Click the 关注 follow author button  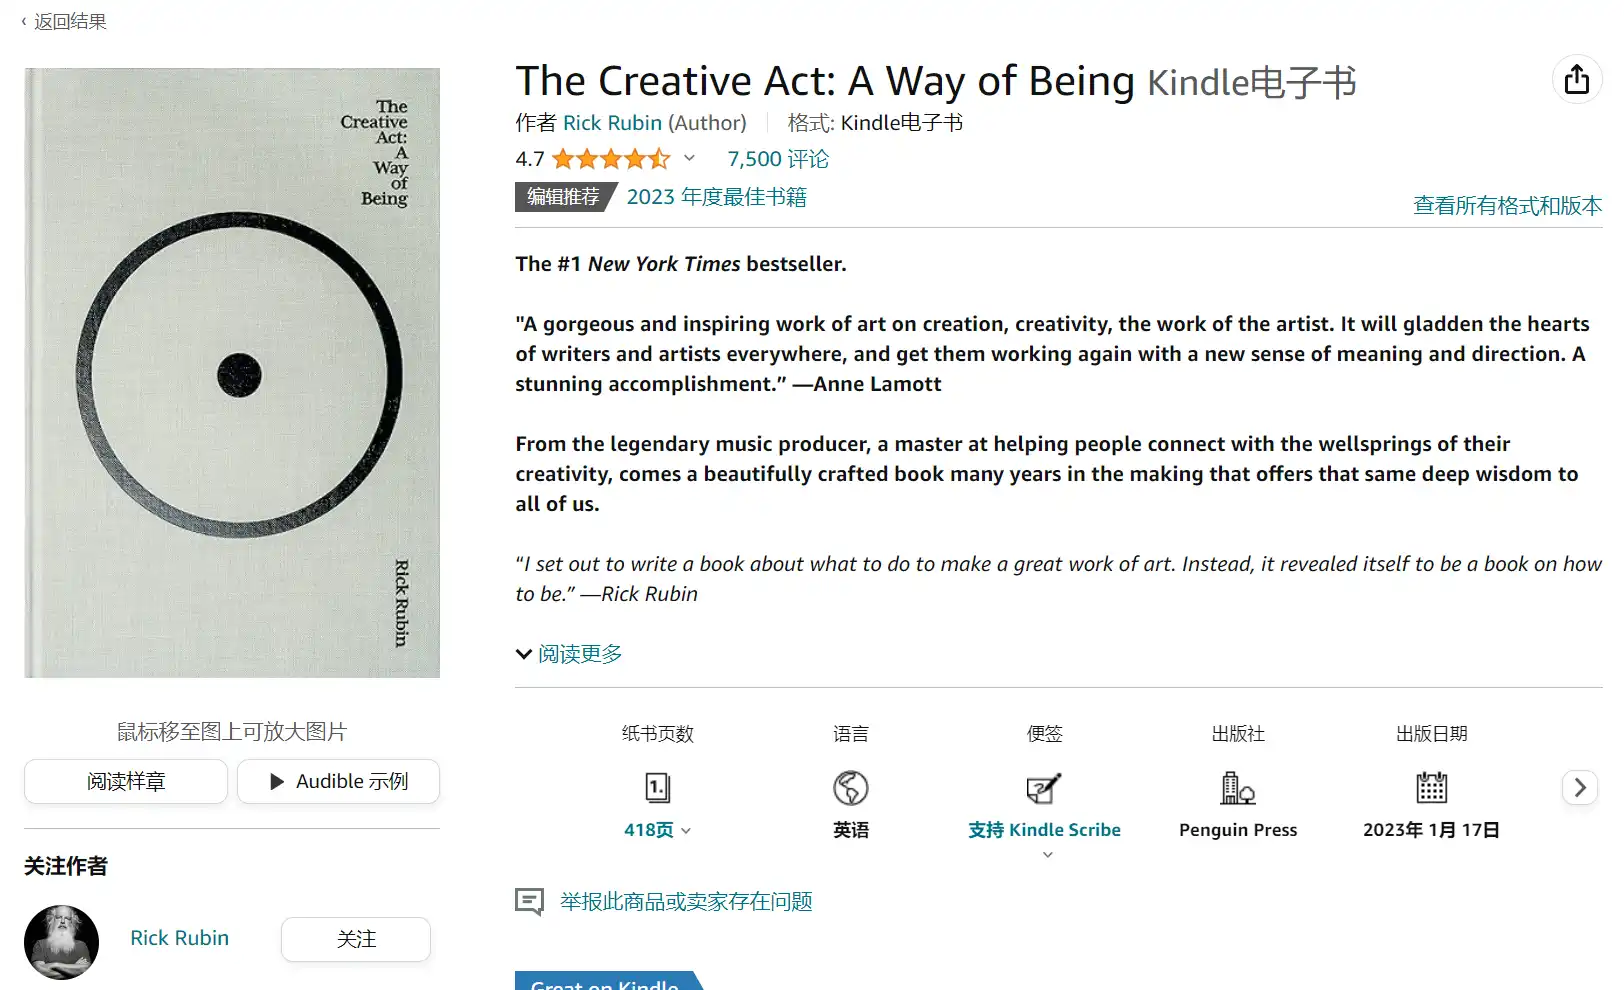pos(356,939)
